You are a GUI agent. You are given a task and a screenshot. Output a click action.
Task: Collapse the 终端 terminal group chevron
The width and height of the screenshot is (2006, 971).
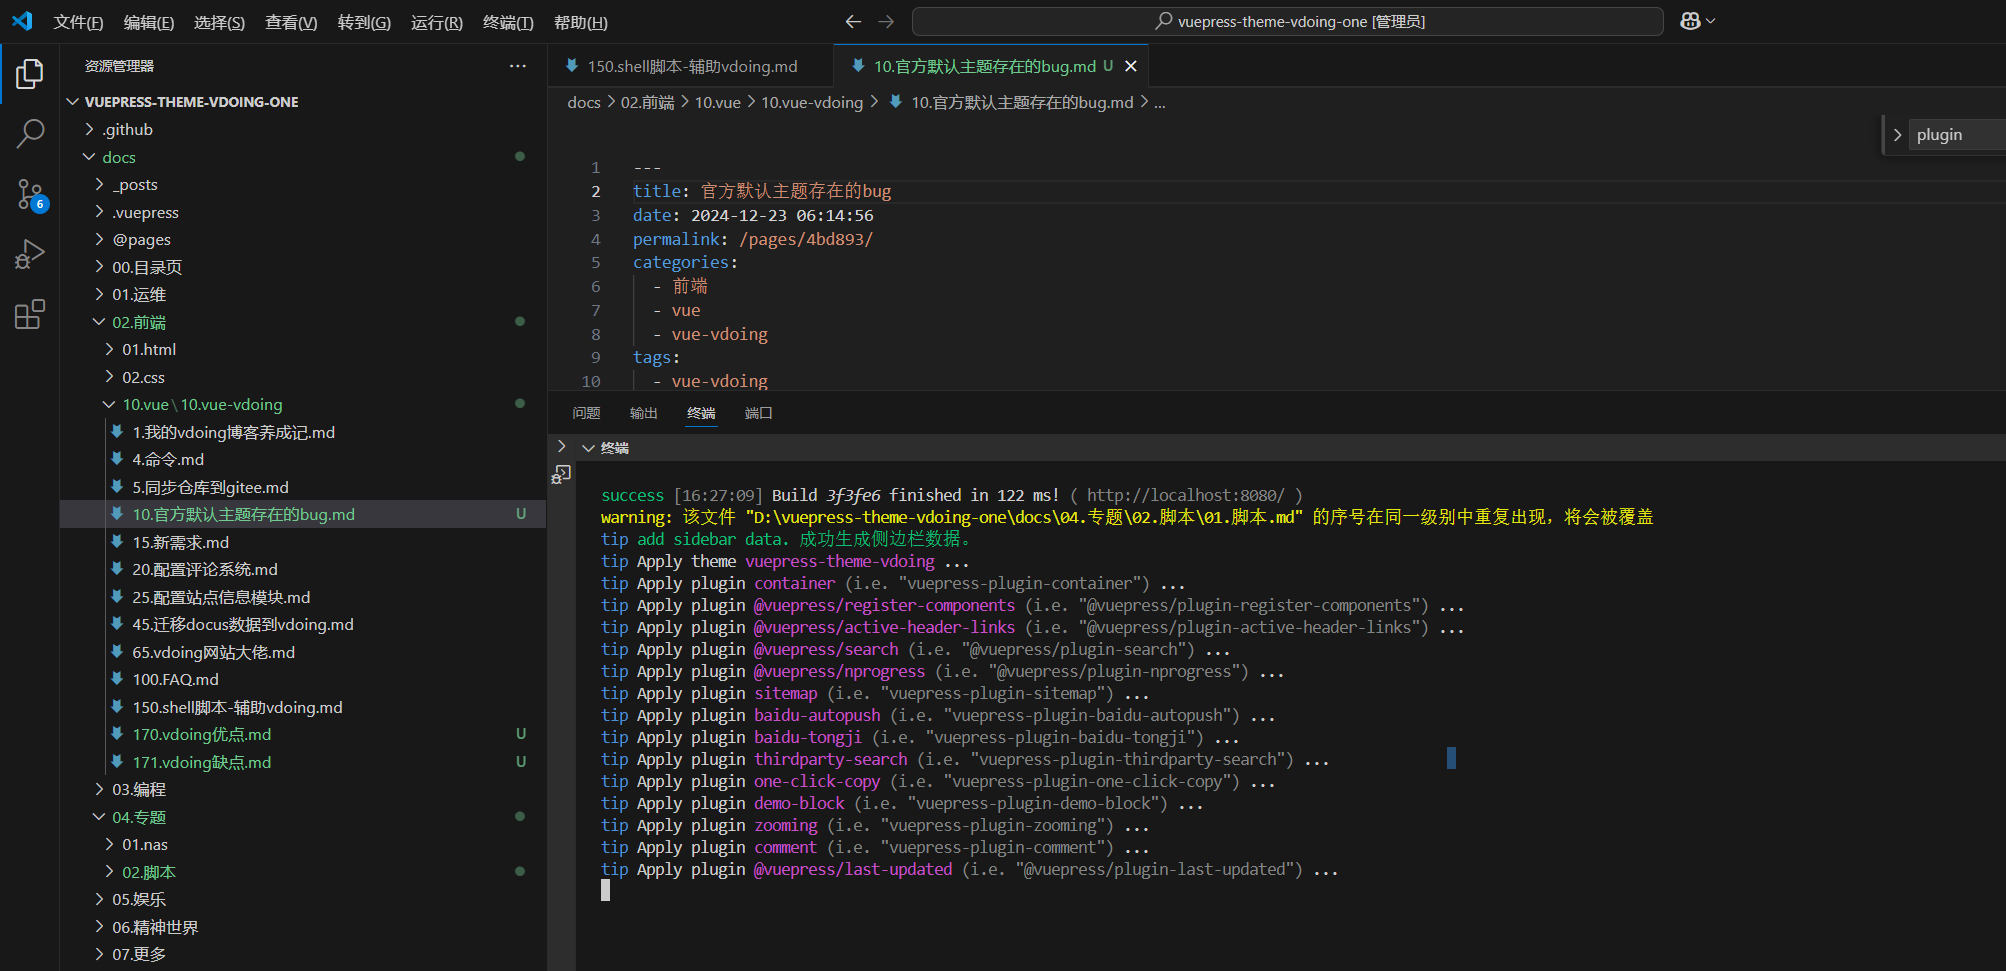pyautogui.click(x=588, y=448)
